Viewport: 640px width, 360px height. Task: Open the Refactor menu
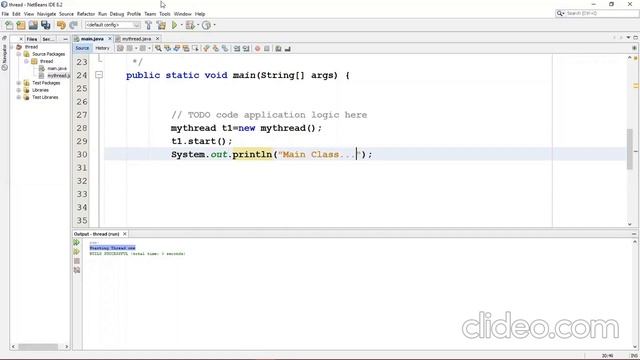click(x=86, y=14)
